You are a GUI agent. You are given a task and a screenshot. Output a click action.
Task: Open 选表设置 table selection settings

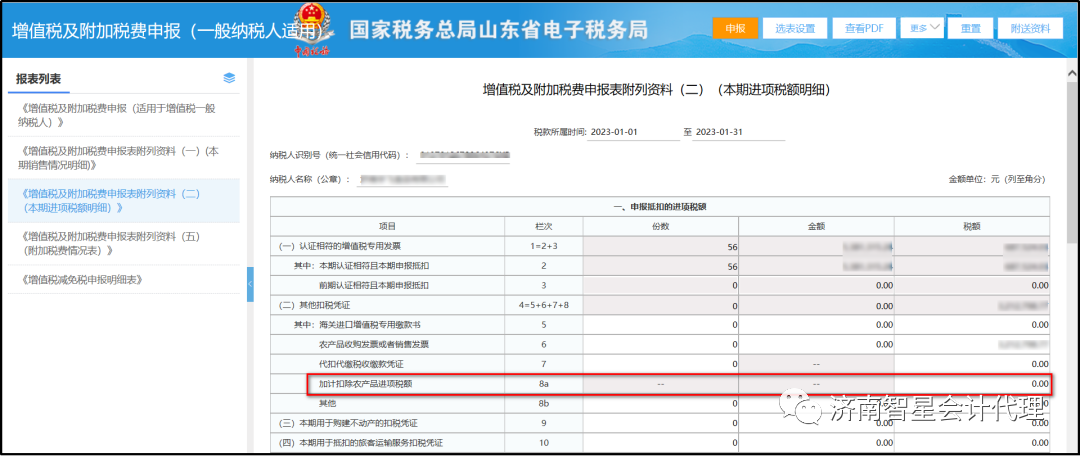pyautogui.click(x=794, y=28)
